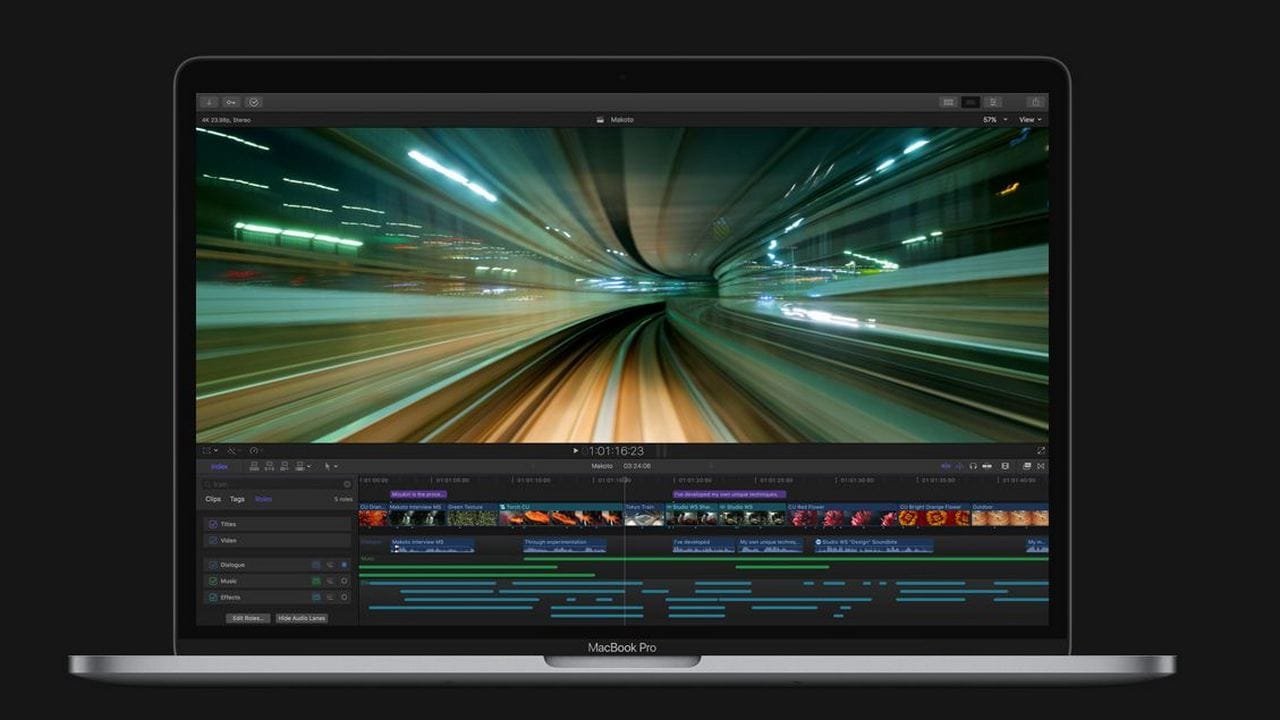Toggle the Browser panel layout icon
1280x720 pixels.
pos(948,102)
